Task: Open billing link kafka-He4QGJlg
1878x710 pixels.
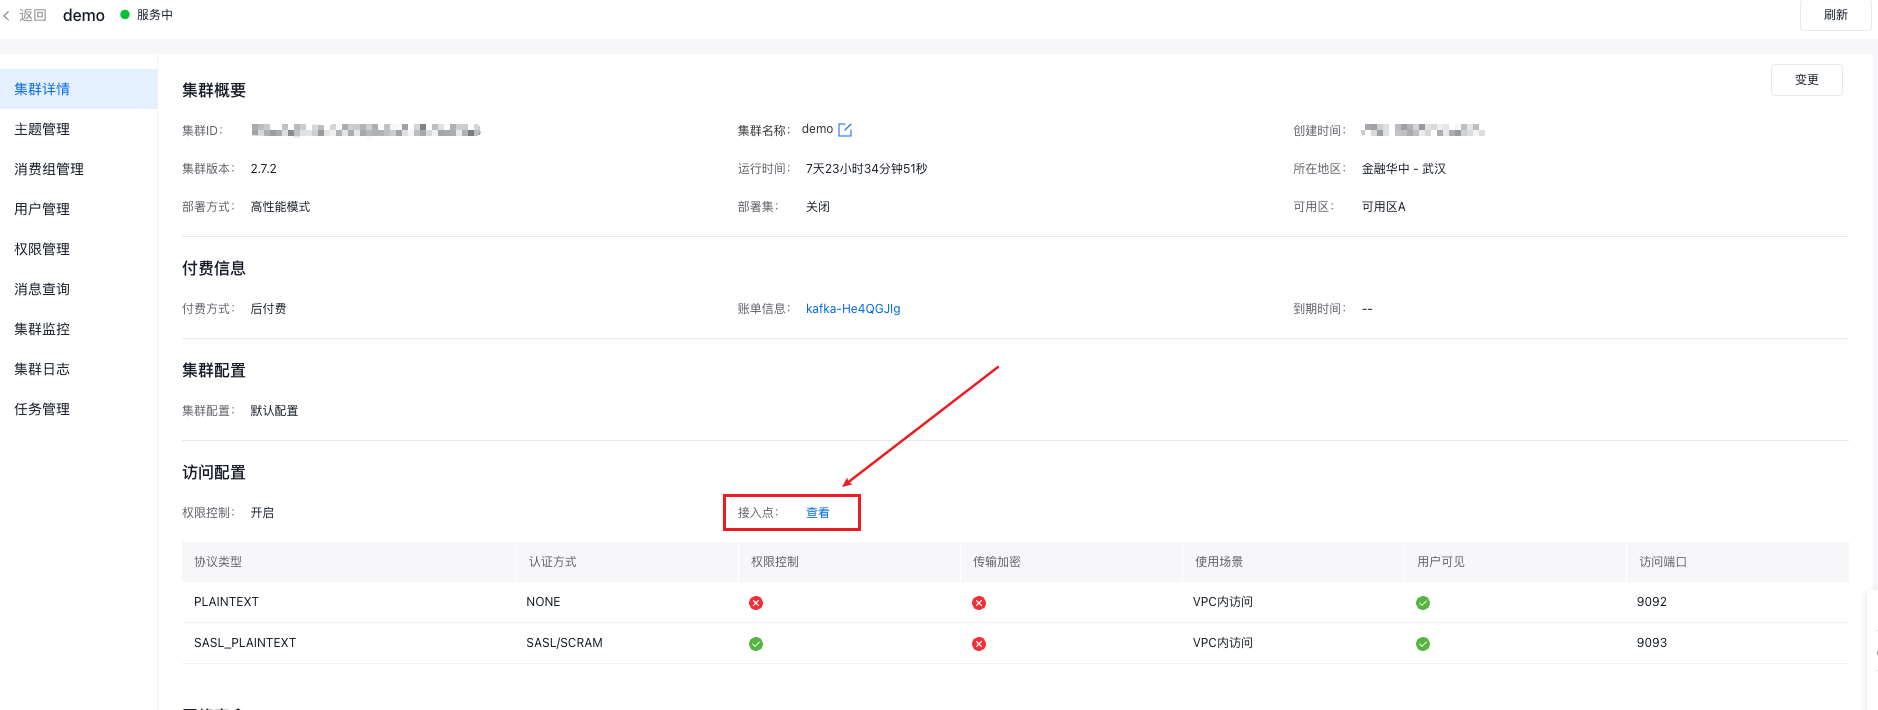Action: point(853,309)
